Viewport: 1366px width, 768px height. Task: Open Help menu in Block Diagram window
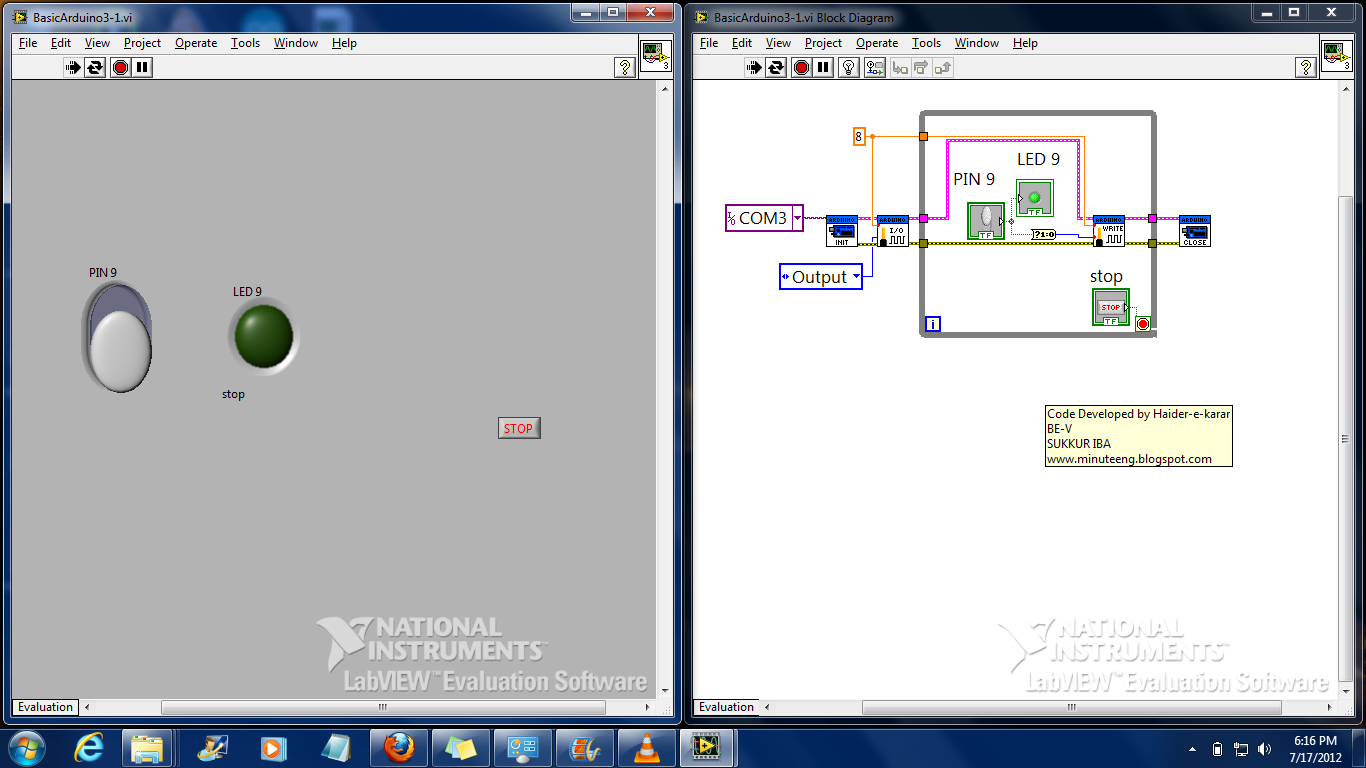point(1025,43)
